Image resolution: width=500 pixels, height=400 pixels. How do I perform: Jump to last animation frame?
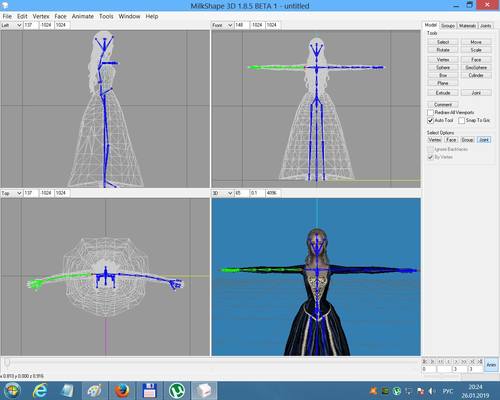480,361
